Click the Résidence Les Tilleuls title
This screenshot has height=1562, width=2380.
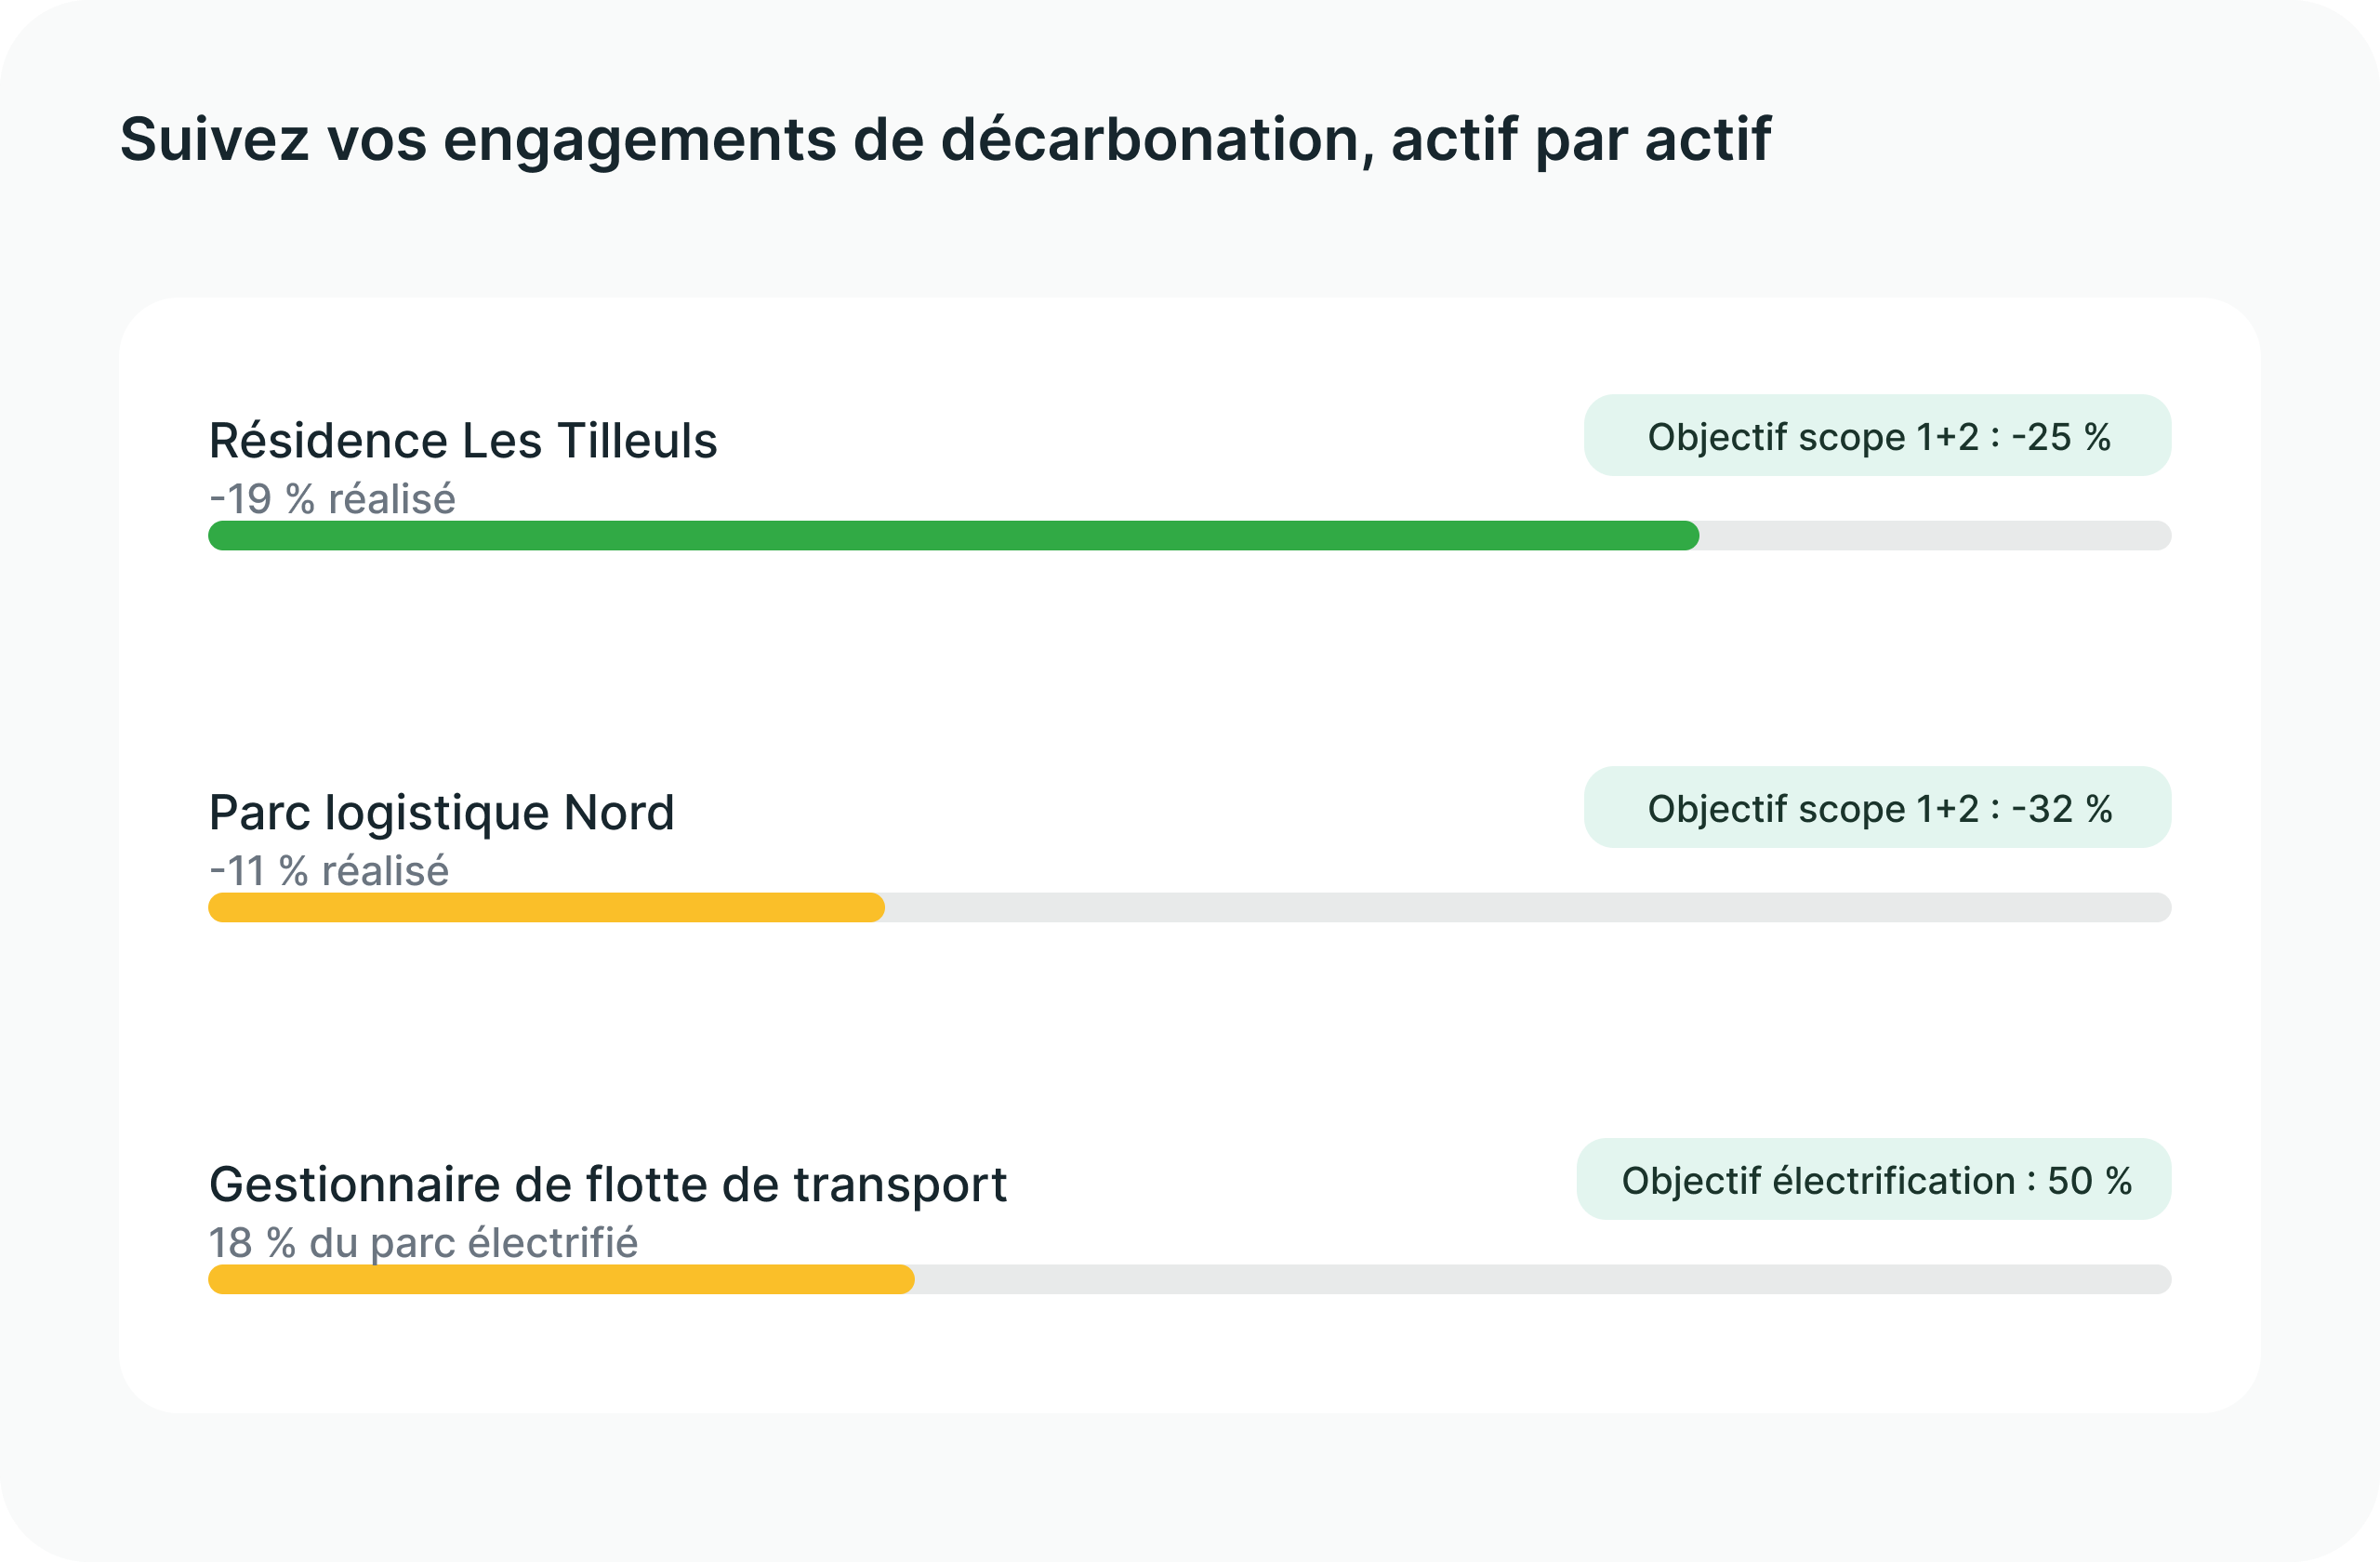(463, 440)
